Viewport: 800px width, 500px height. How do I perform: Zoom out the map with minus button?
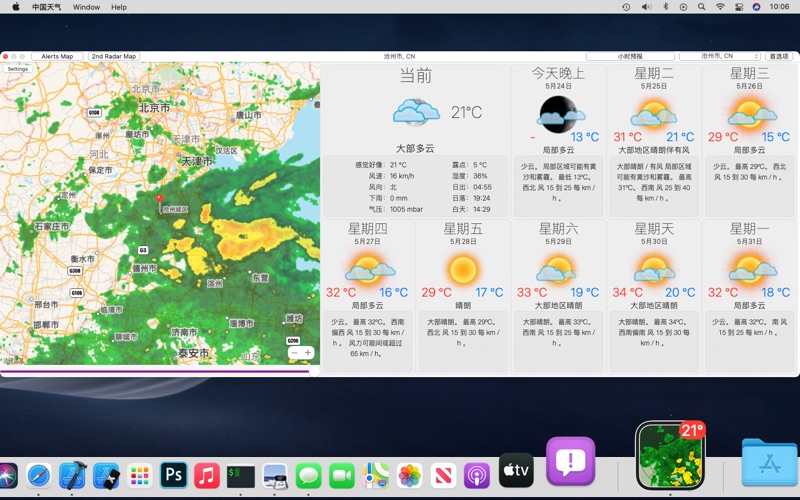click(x=294, y=352)
